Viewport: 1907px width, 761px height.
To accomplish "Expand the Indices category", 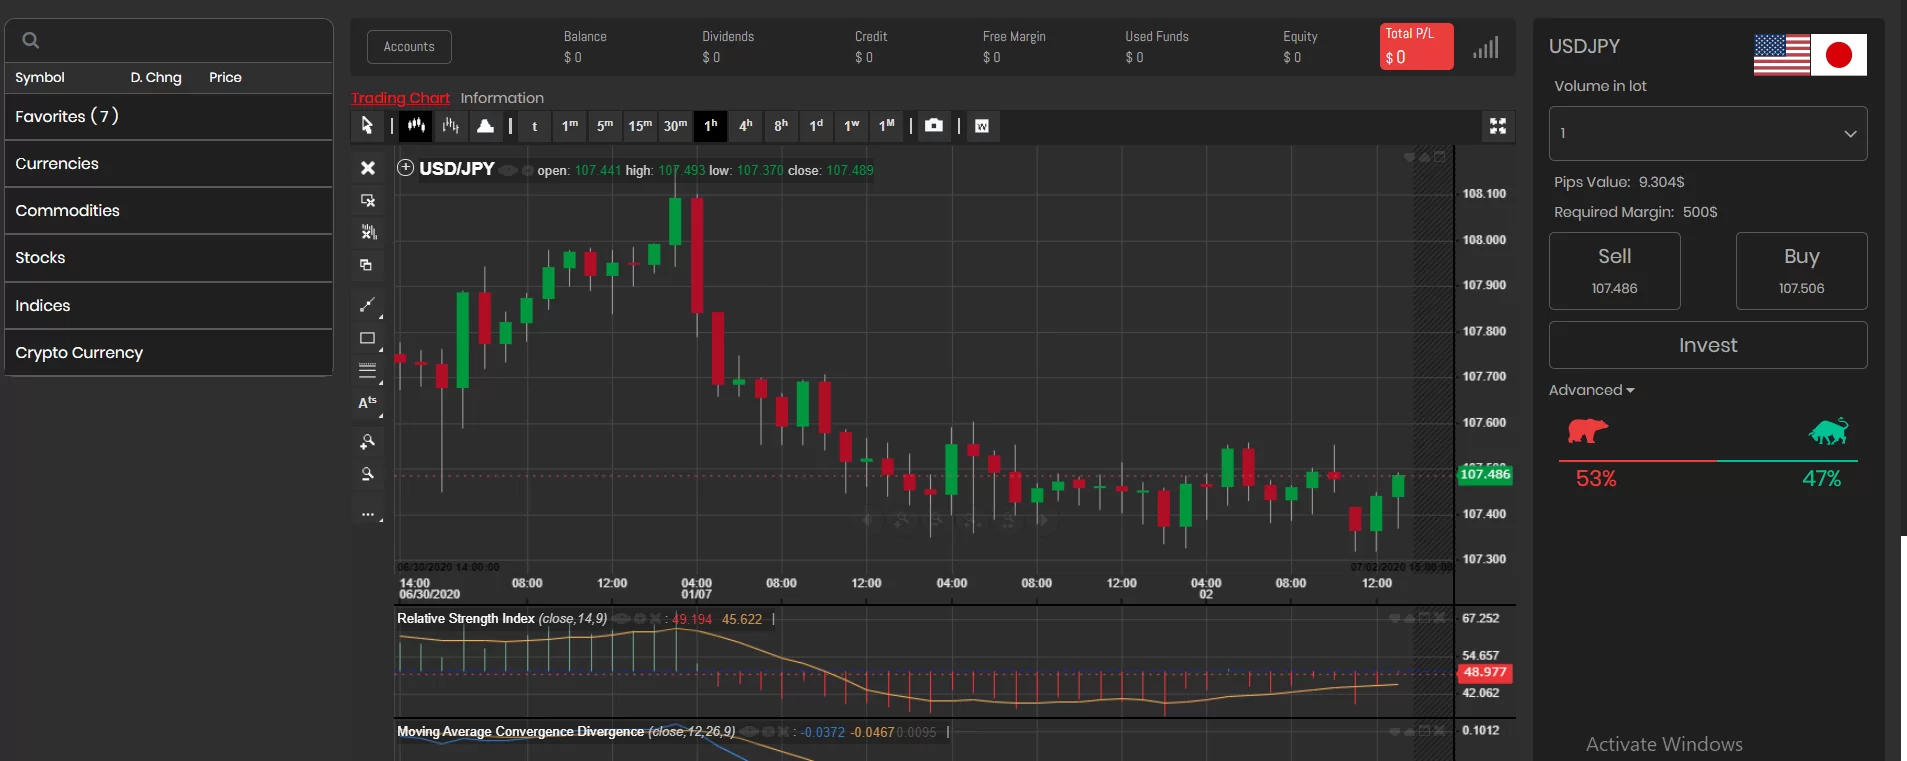I will tap(168, 306).
